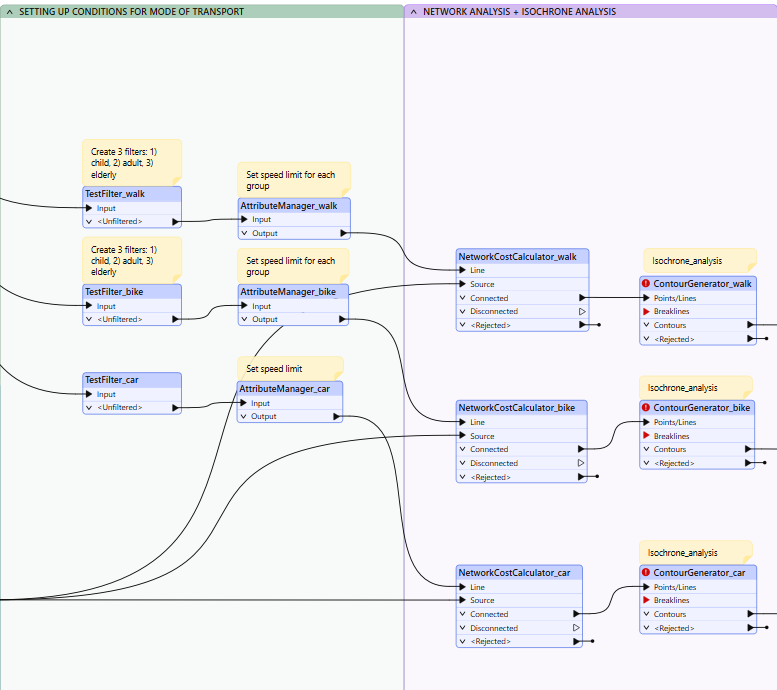Click the red Breaklines port arrow on ContourGenerator_bike

[646, 436]
